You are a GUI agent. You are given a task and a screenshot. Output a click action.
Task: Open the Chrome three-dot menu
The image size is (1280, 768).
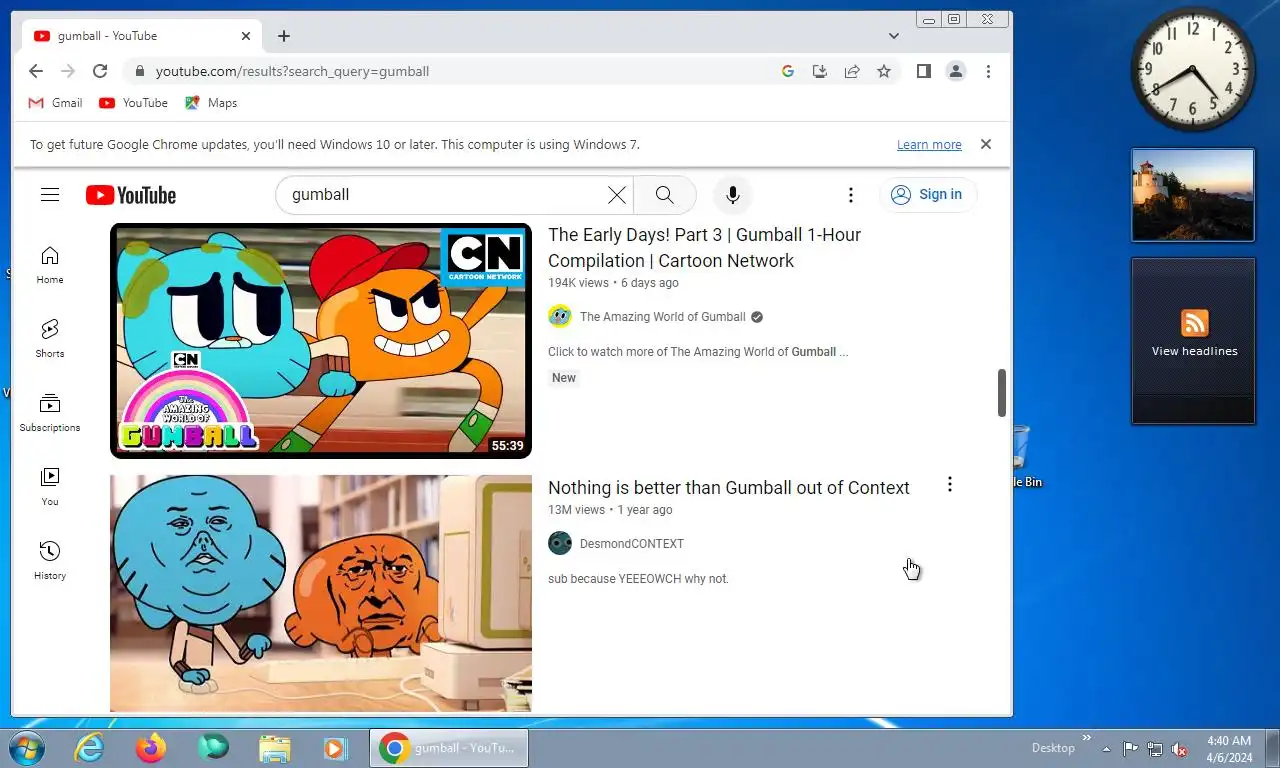tap(988, 71)
